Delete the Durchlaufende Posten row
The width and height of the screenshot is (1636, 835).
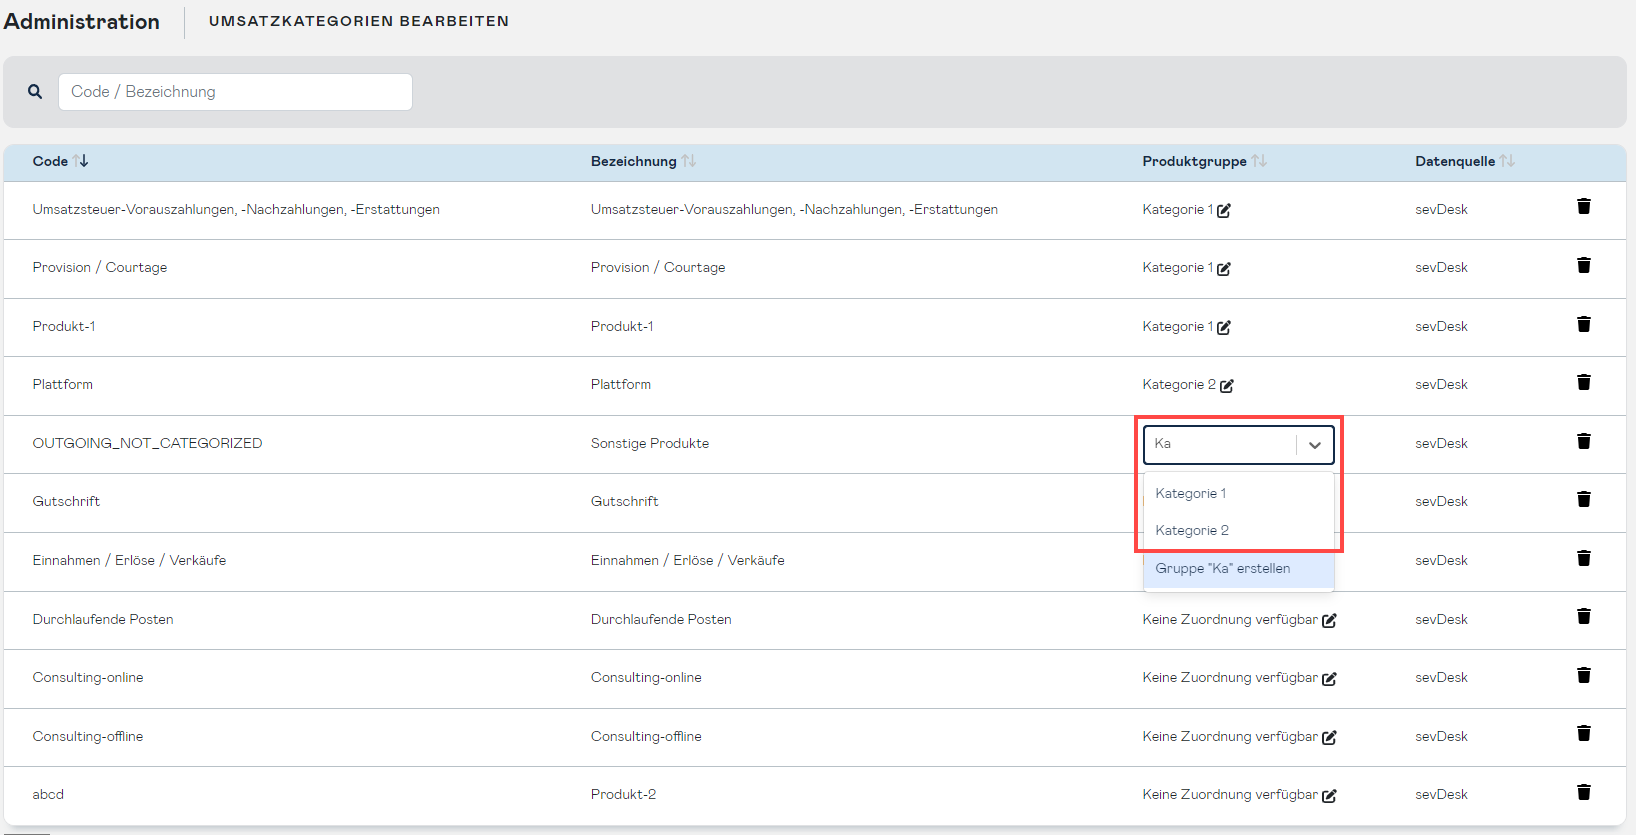pyautogui.click(x=1584, y=616)
